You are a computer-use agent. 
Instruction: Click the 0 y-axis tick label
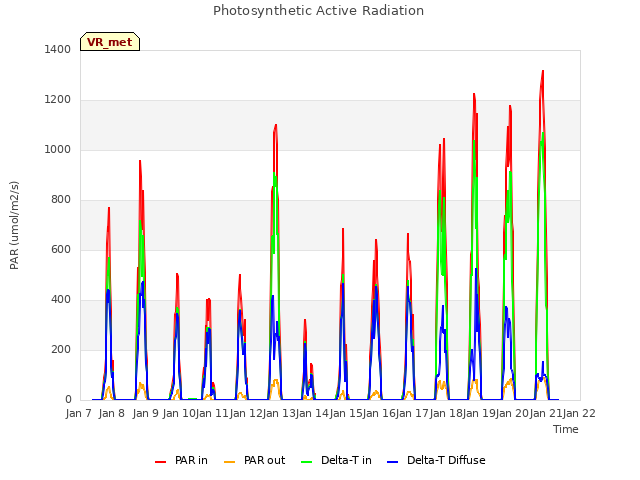click(68, 400)
